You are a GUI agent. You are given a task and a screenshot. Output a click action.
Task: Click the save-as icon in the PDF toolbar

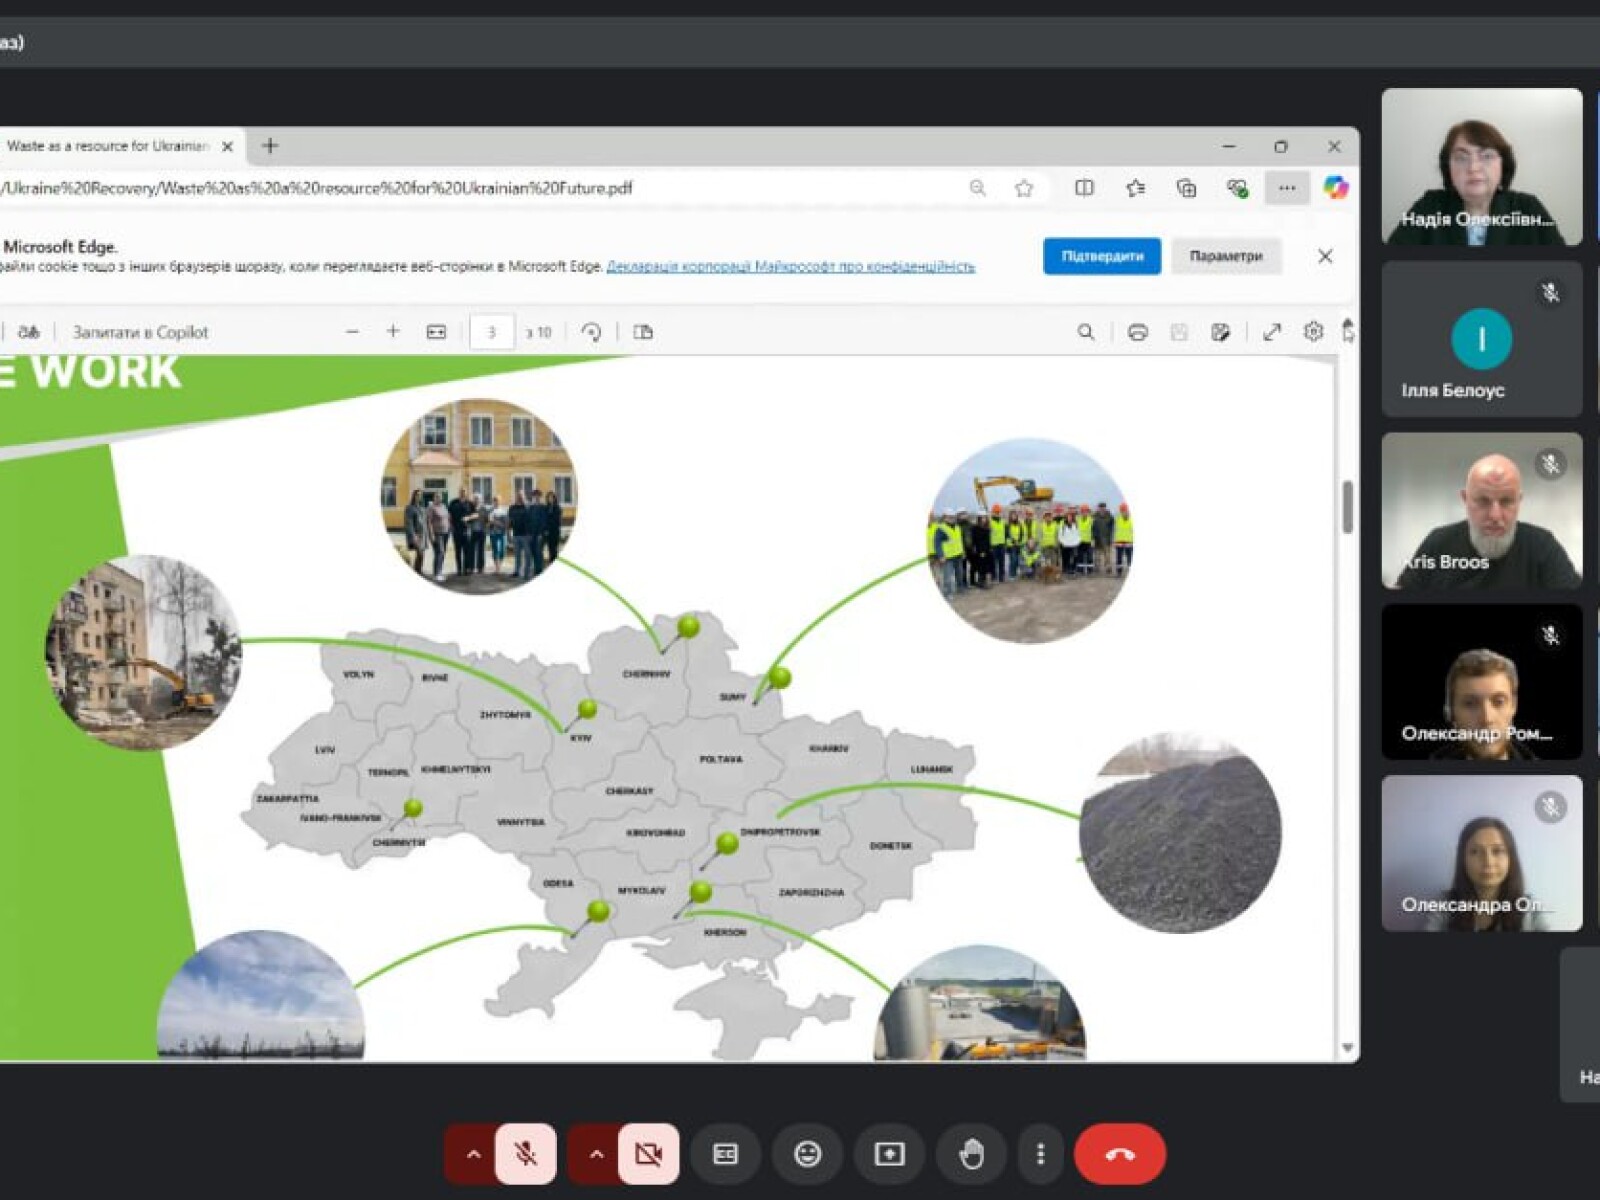pyautogui.click(x=1220, y=332)
